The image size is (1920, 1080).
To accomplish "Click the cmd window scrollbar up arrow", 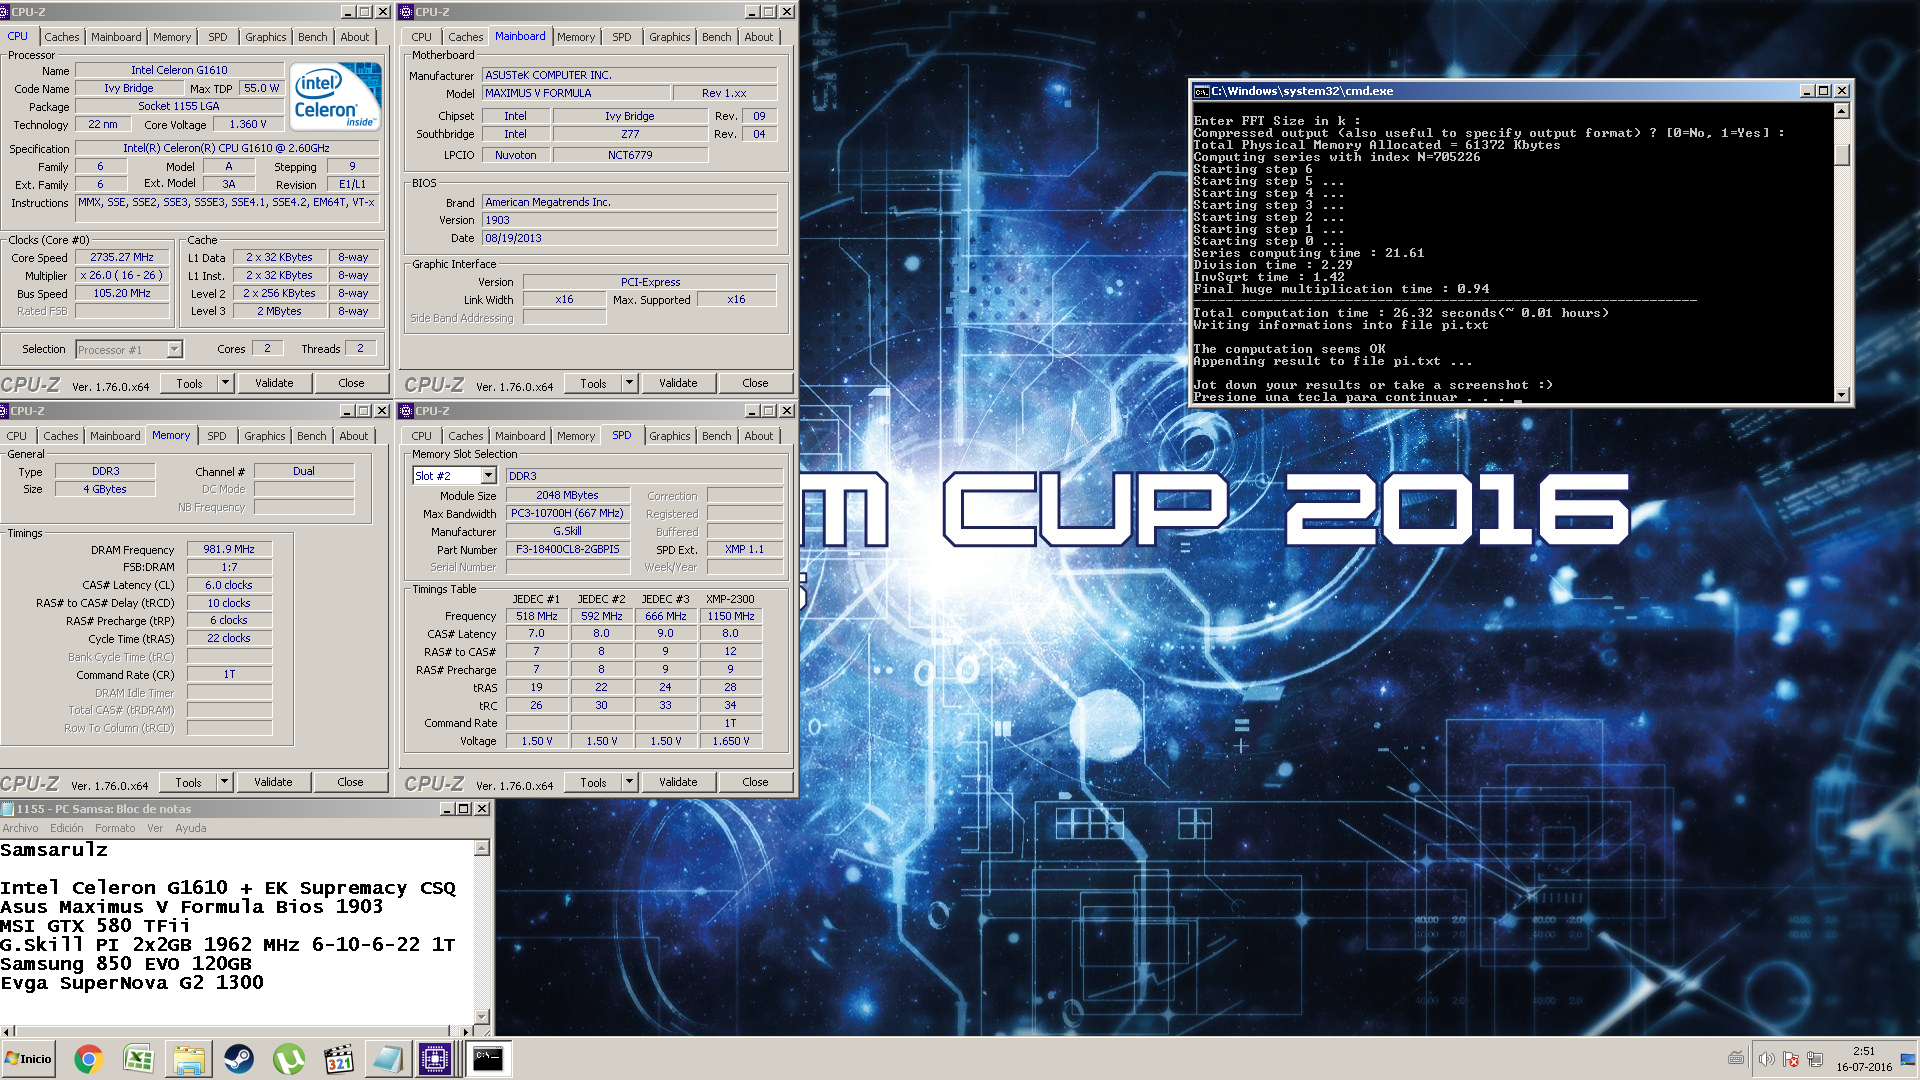I will 1842,111.
